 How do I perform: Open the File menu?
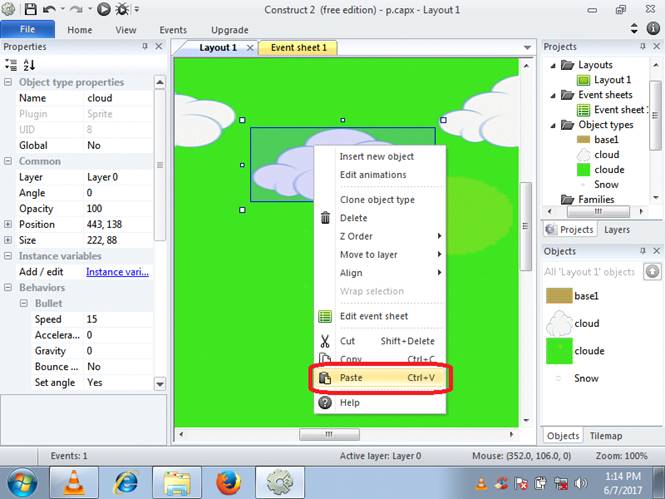[x=28, y=29]
